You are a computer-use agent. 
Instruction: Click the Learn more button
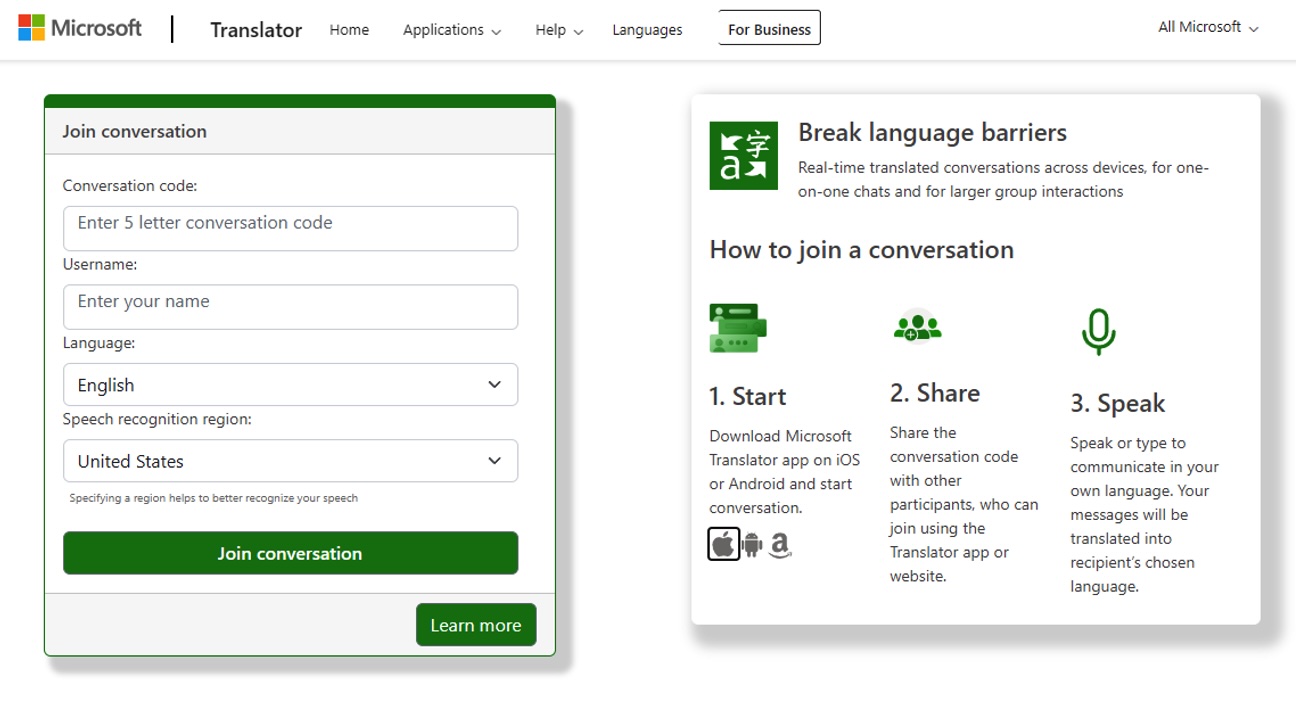click(x=476, y=624)
